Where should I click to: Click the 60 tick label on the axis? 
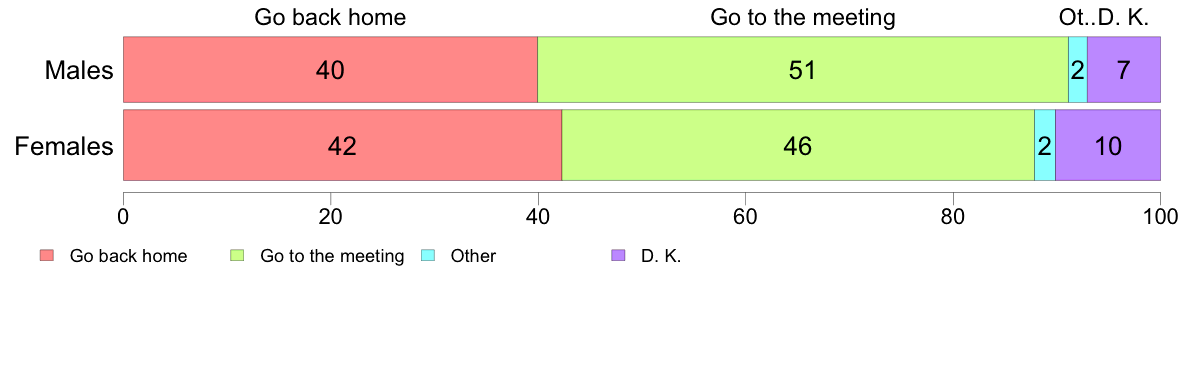[x=745, y=214]
